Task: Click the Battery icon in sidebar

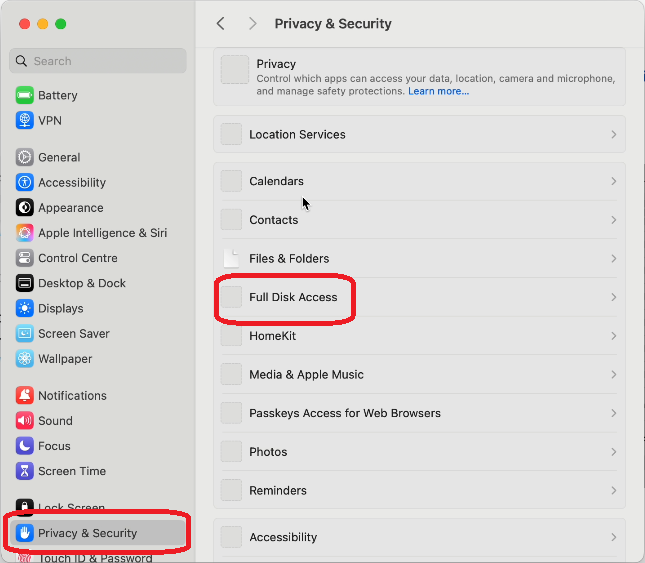Action: [25, 95]
